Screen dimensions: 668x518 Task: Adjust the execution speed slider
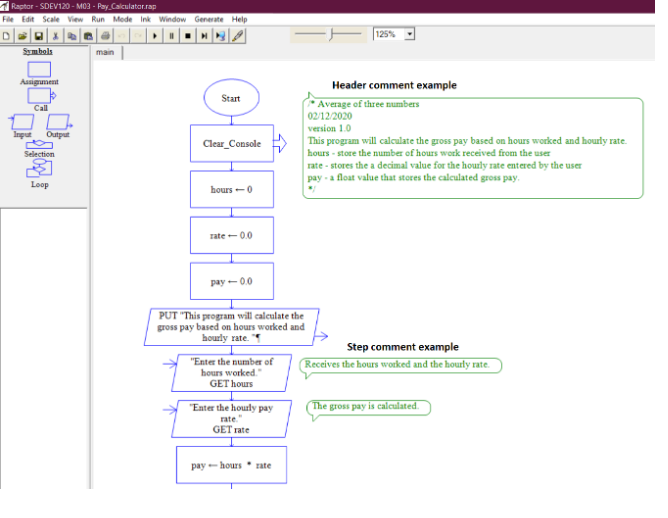point(328,35)
